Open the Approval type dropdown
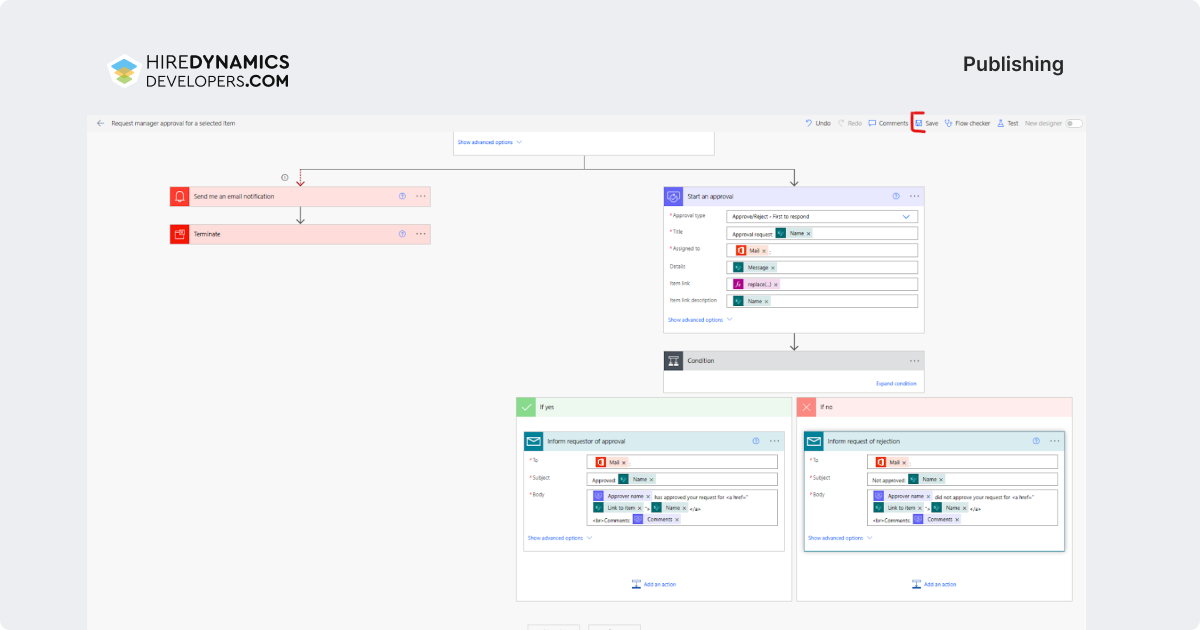1200x630 pixels. tap(822, 216)
